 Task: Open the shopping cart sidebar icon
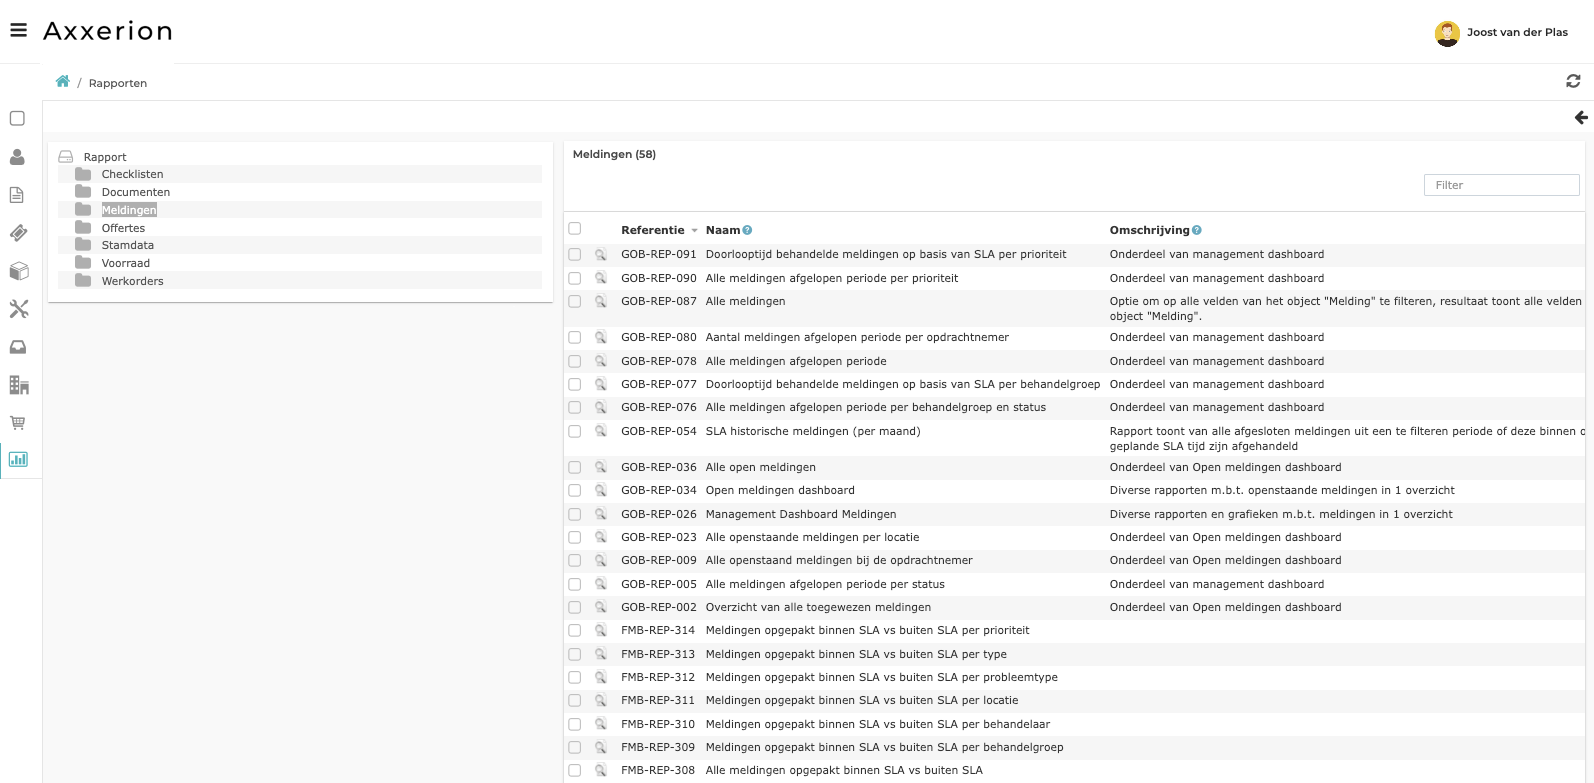pos(18,422)
